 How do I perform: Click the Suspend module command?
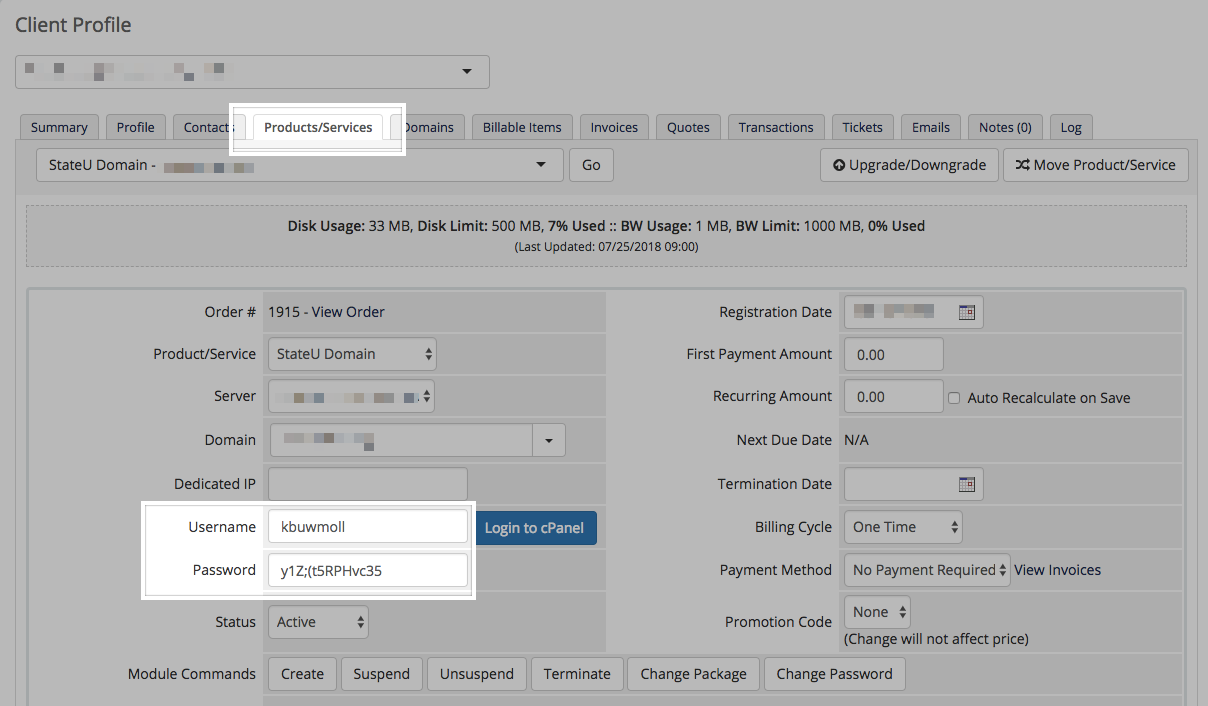[381, 674]
